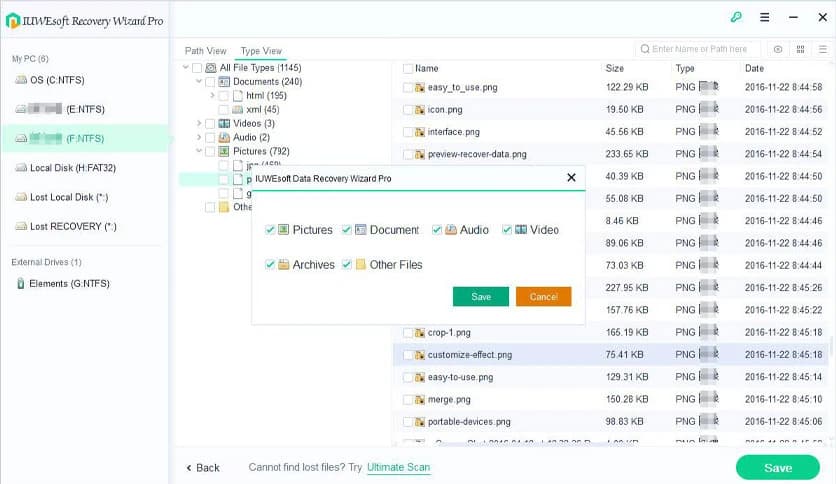Screen dimensions: 836x484
Task: Select the portable-devices.png file row
Action: click(611, 422)
